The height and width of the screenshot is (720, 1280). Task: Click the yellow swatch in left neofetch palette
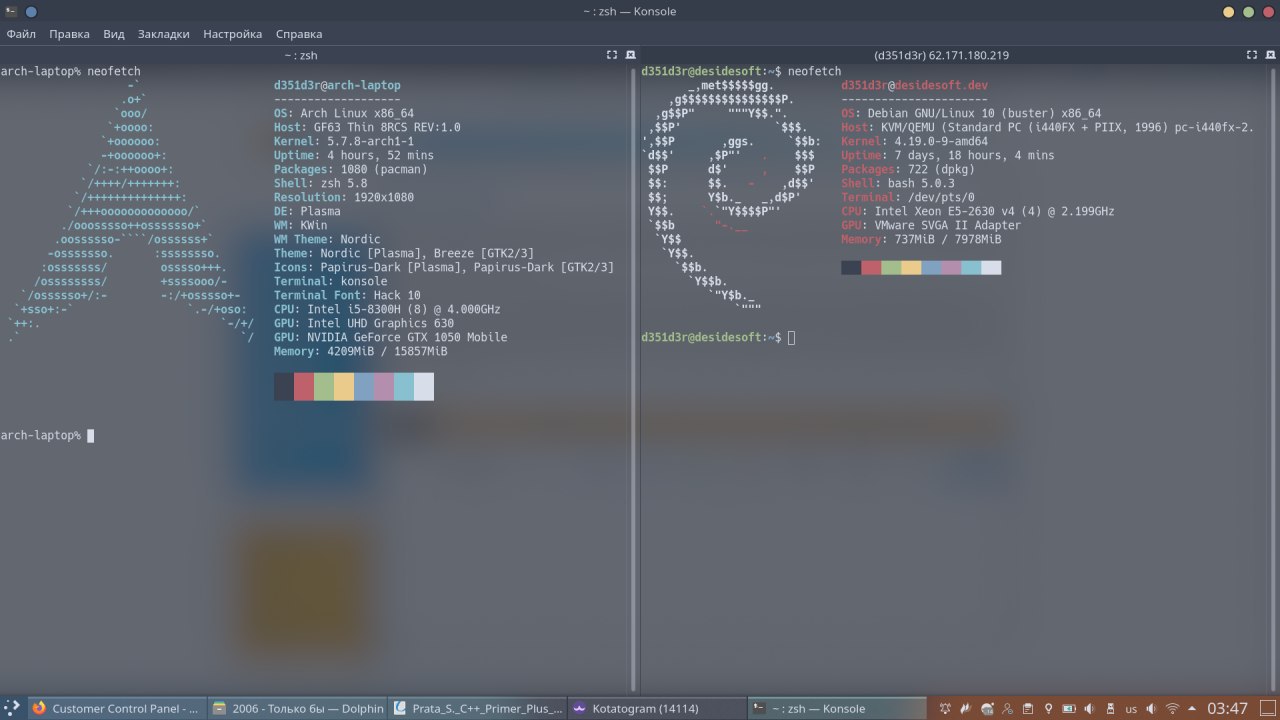(344, 387)
